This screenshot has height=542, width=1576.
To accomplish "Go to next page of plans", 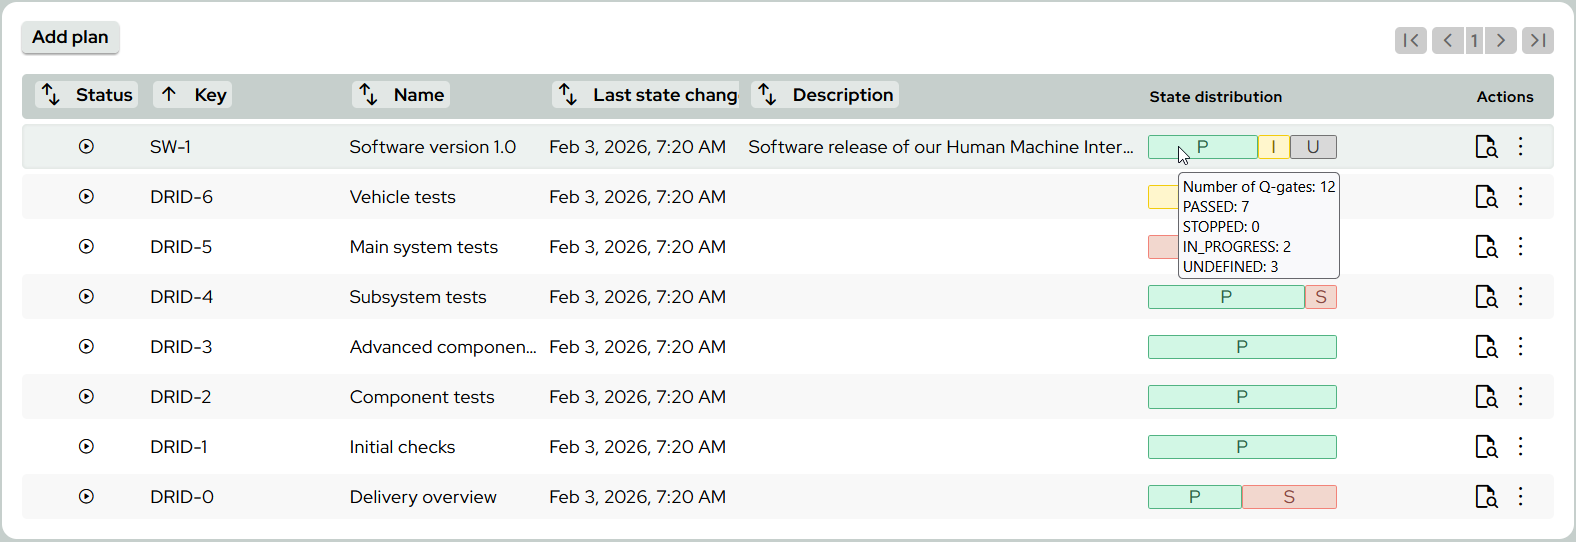I will coord(1501,40).
